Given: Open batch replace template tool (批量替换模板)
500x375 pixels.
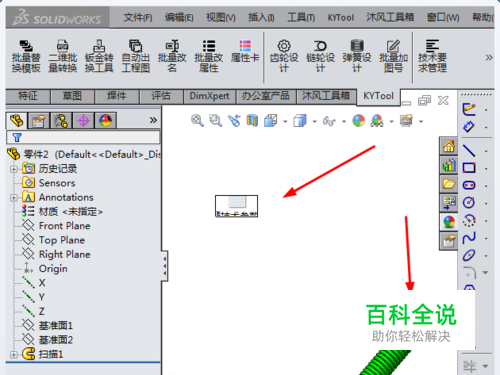Looking at the screenshot, I should [x=26, y=56].
